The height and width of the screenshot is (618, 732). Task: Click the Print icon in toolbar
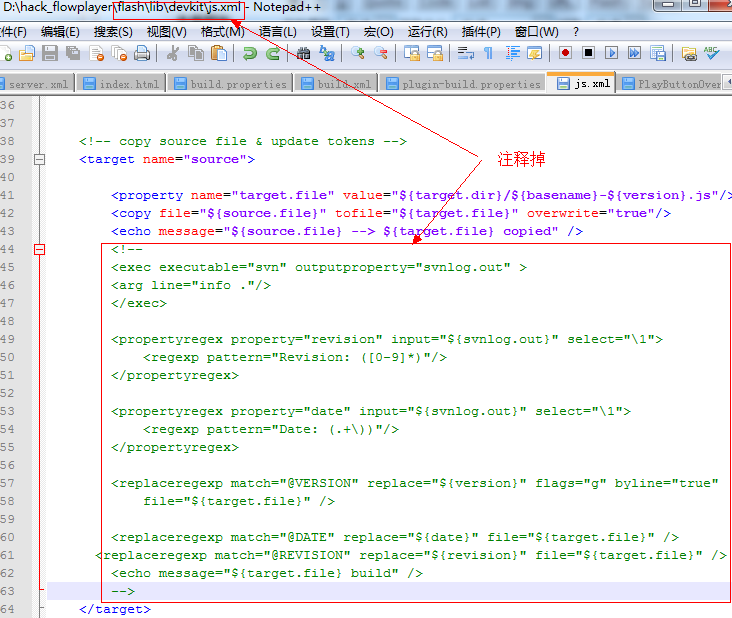point(142,53)
